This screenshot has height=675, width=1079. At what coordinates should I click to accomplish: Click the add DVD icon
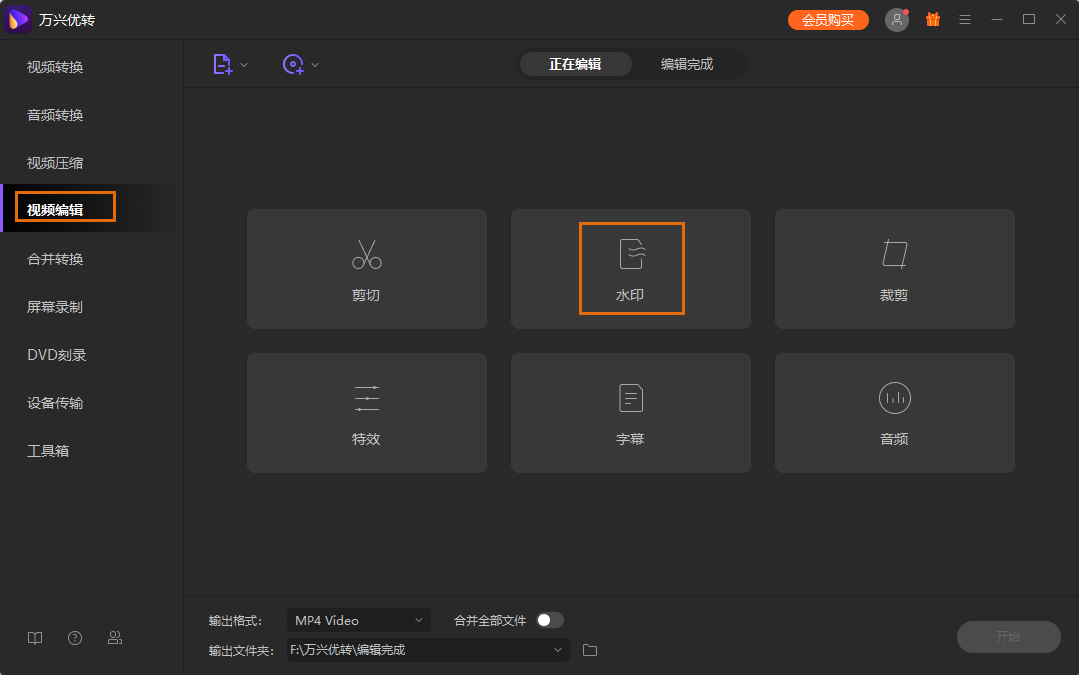(293, 63)
